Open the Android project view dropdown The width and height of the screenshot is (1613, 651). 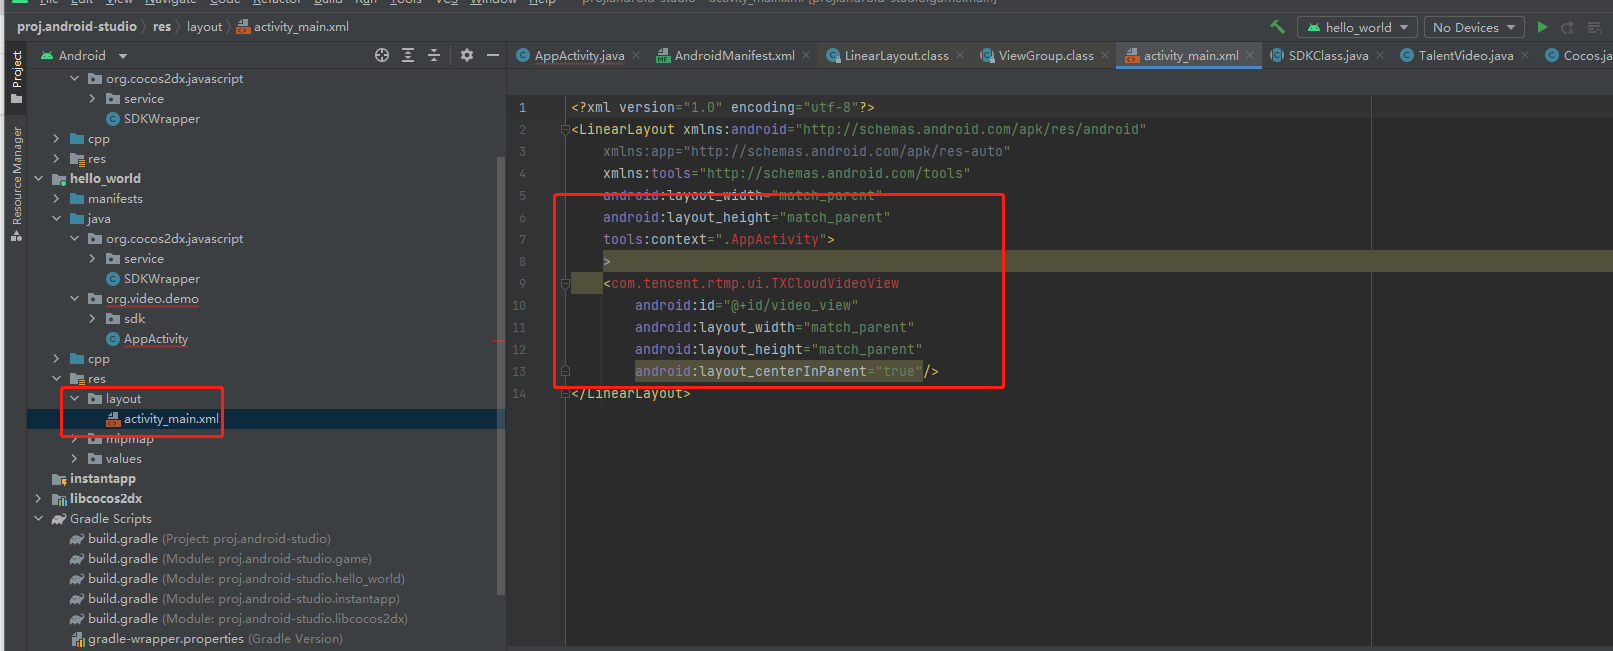[84, 56]
